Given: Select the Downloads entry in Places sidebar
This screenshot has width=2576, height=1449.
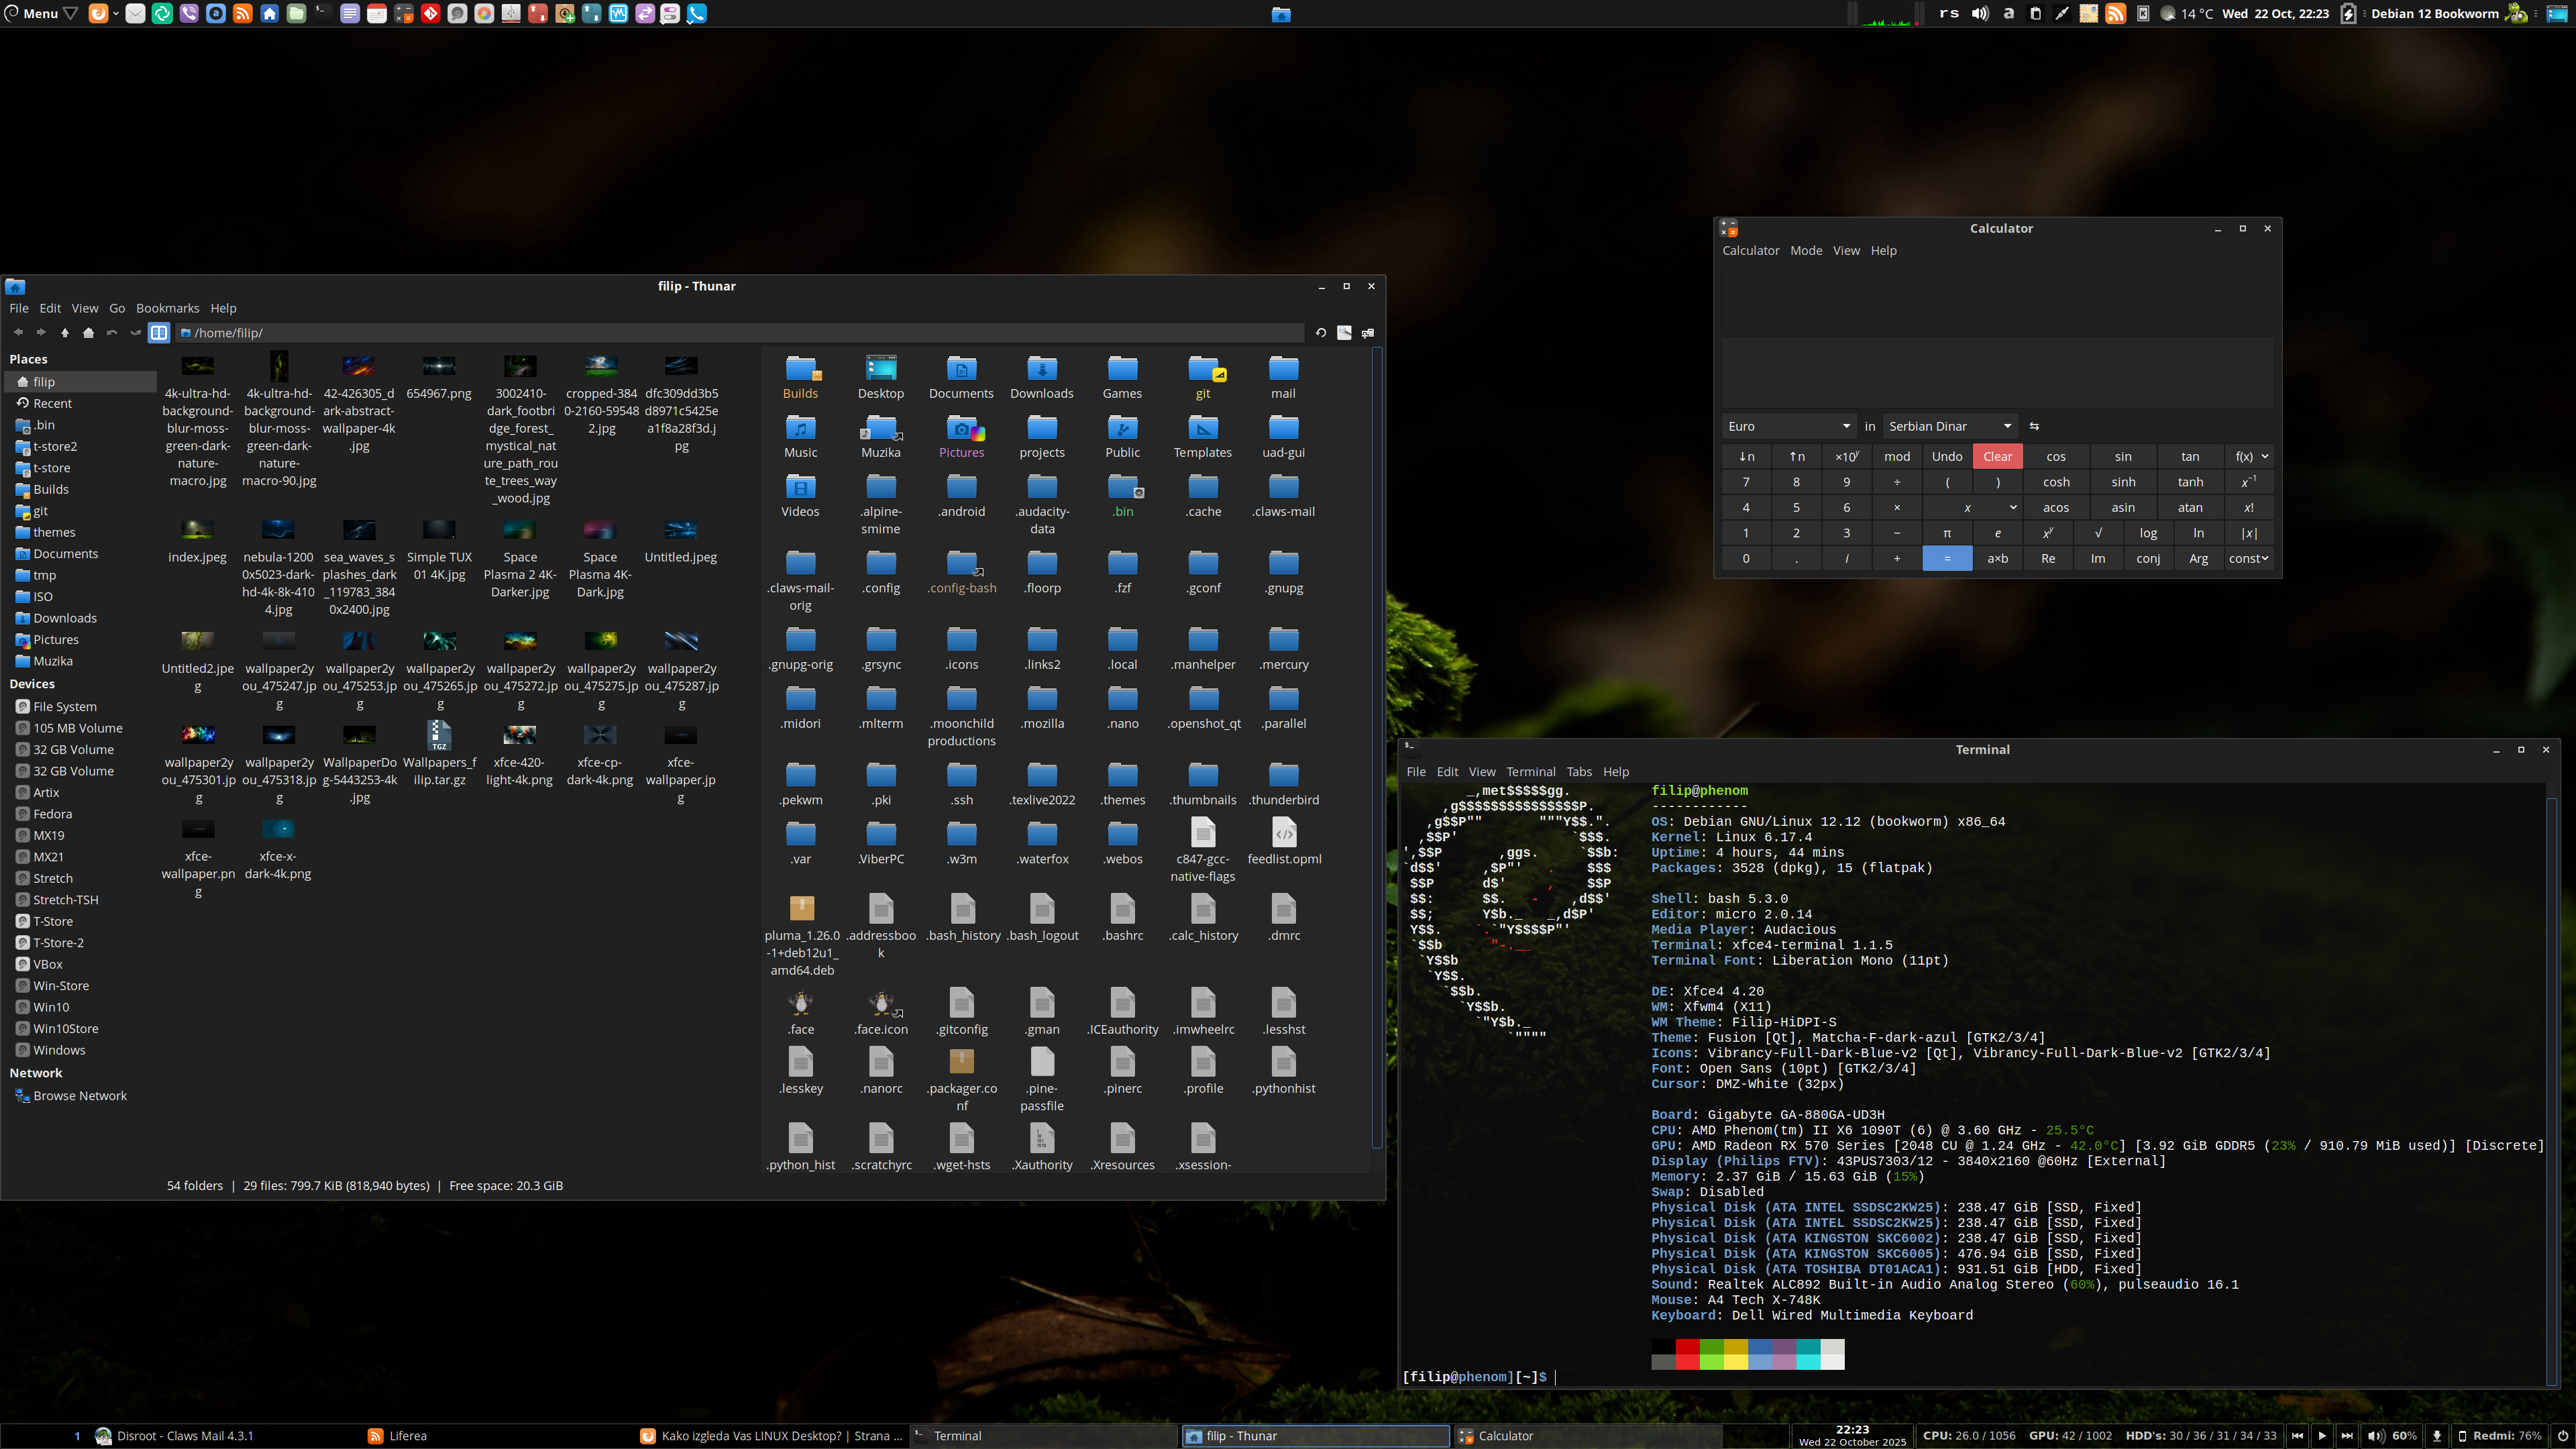Looking at the screenshot, I should pyautogui.click(x=65, y=618).
